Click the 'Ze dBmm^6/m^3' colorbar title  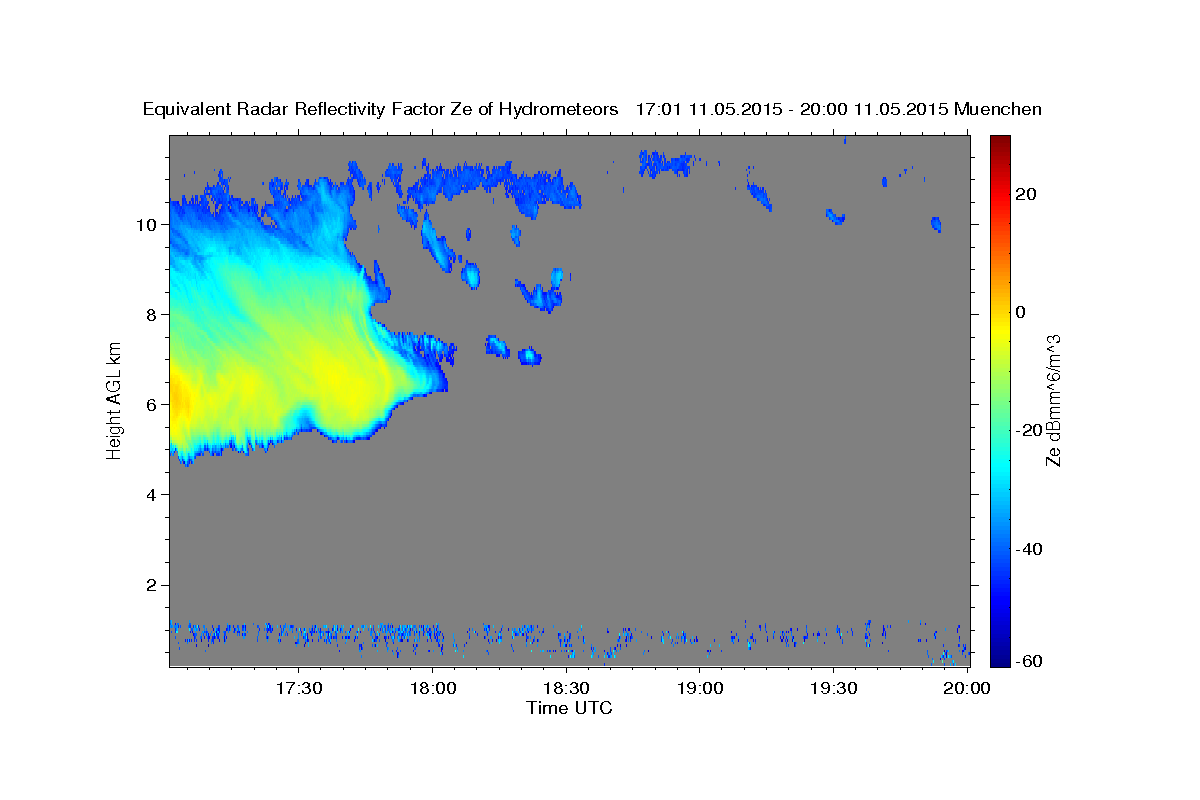pos(1053,400)
